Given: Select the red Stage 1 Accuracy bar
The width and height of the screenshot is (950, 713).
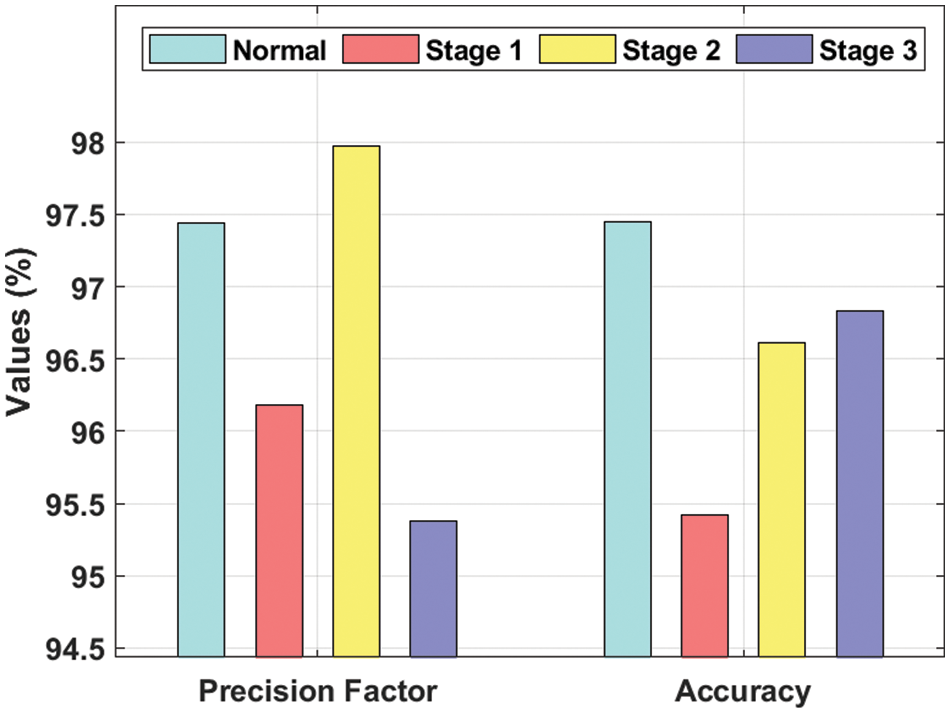Looking at the screenshot, I should pos(705,586).
